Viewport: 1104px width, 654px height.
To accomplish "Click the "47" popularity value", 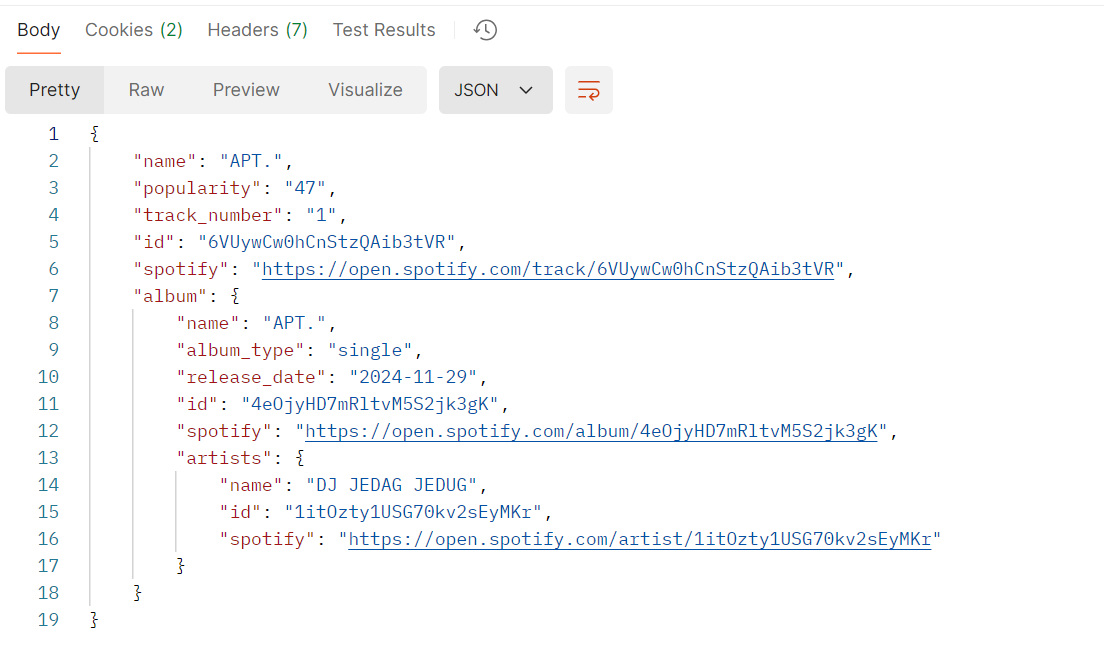I will point(306,188).
